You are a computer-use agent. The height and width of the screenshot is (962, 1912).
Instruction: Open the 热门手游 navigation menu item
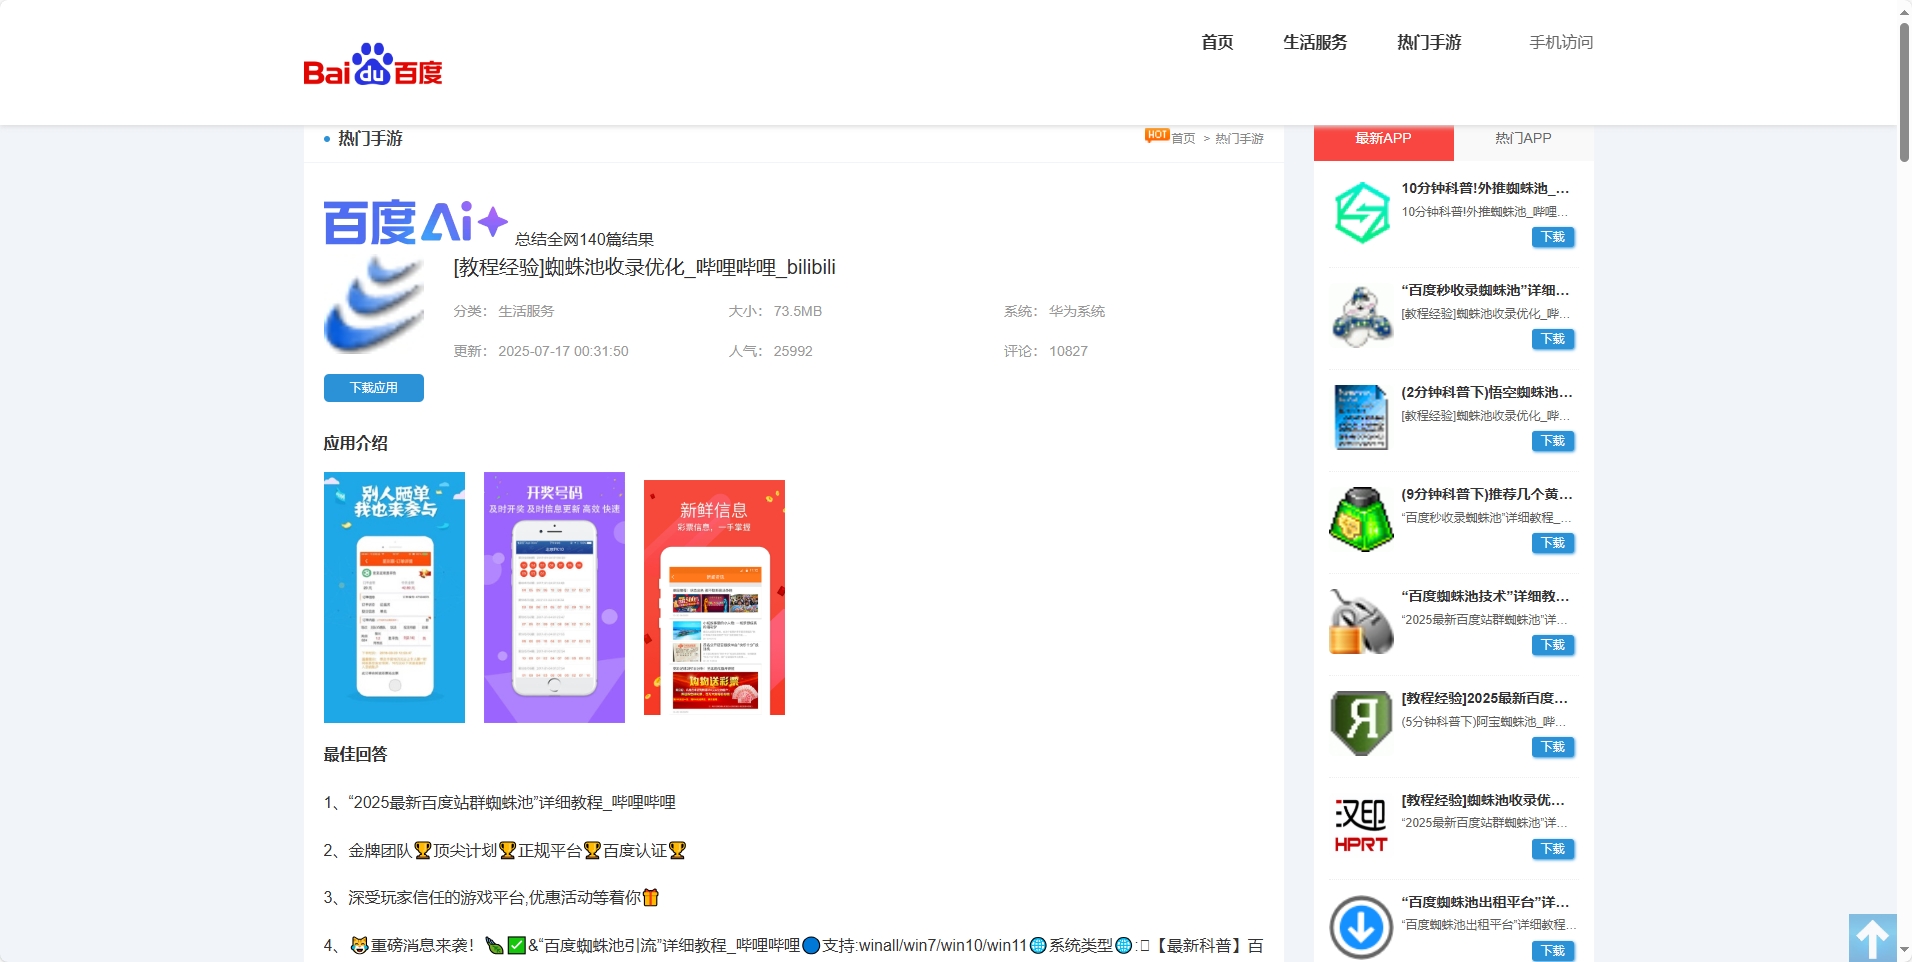click(x=1429, y=42)
